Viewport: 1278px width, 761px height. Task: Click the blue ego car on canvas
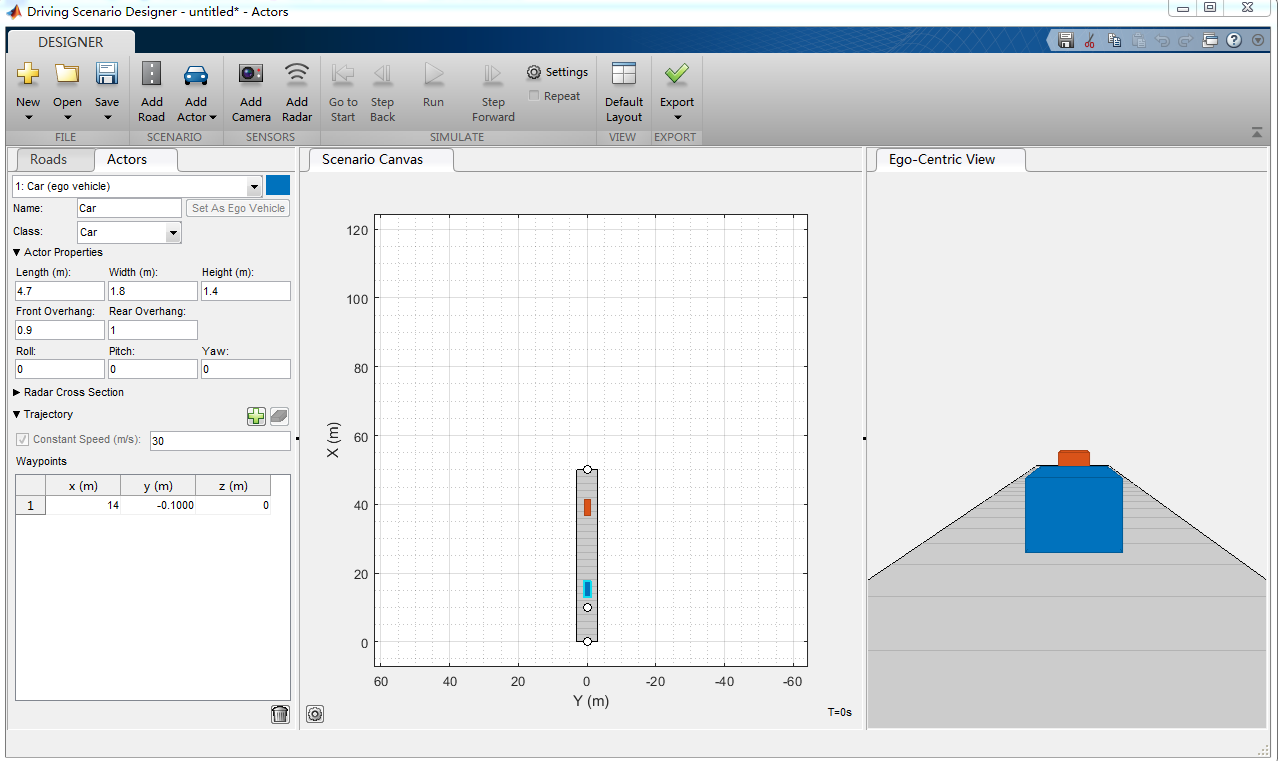(x=588, y=589)
